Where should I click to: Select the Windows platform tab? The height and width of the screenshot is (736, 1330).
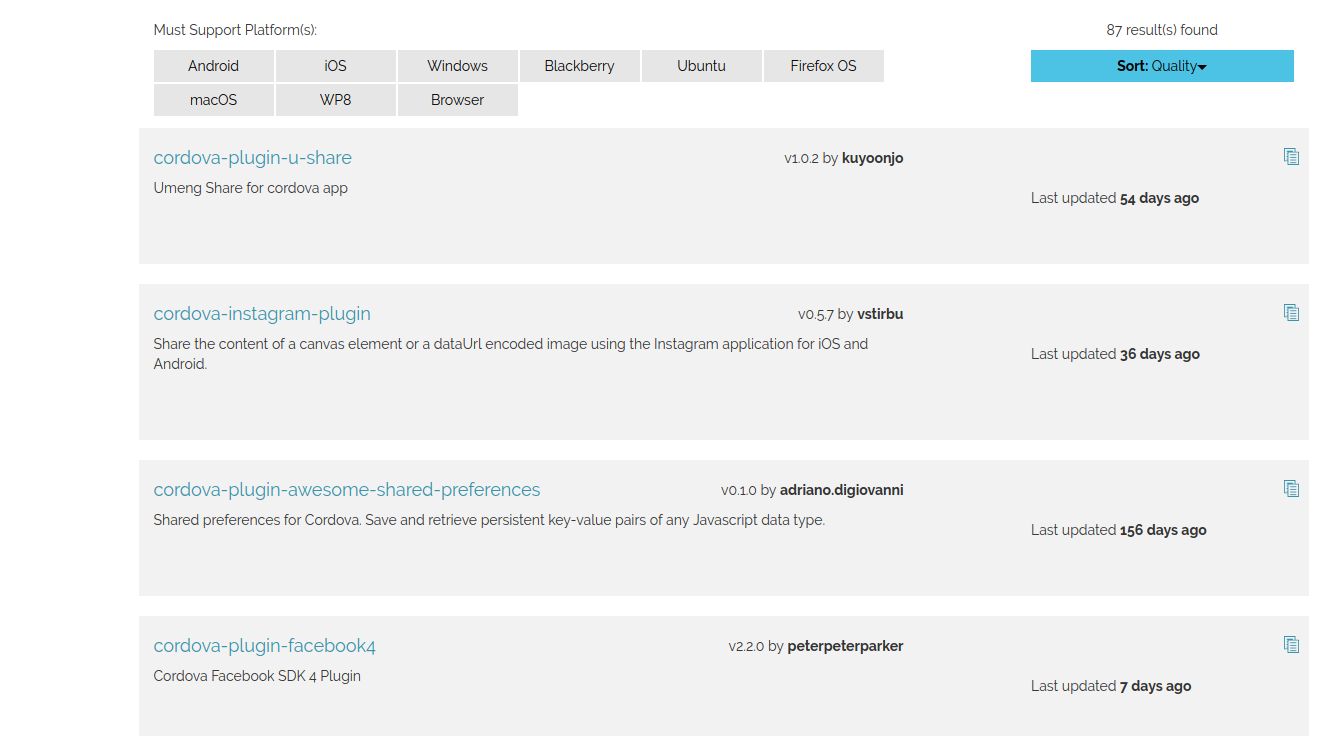pos(457,65)
